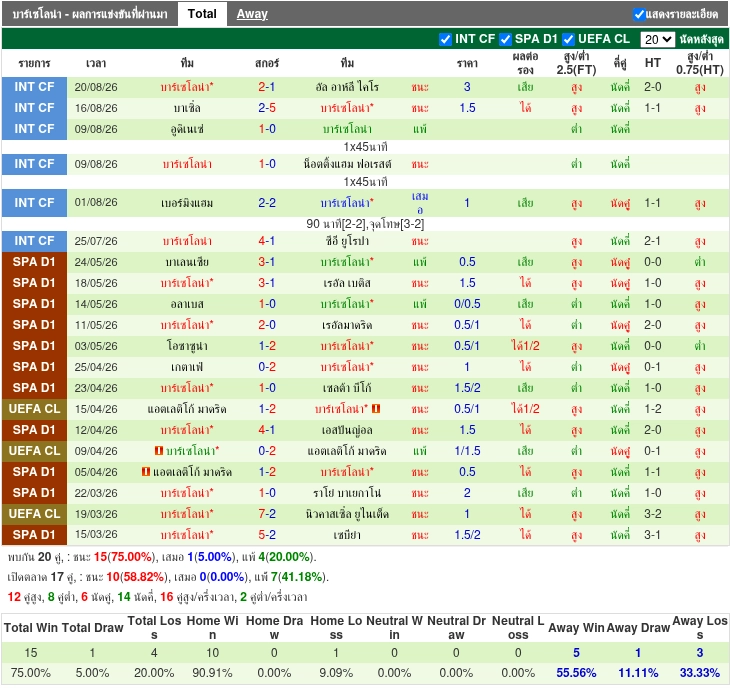Click the 4-1 score on 12/04/26
The width and height of the screenshot is (730, 691).
click(267, 430)
